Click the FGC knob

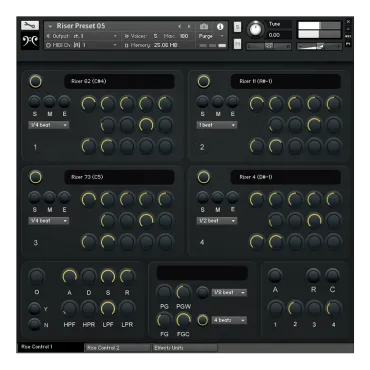tap(183, 320)
